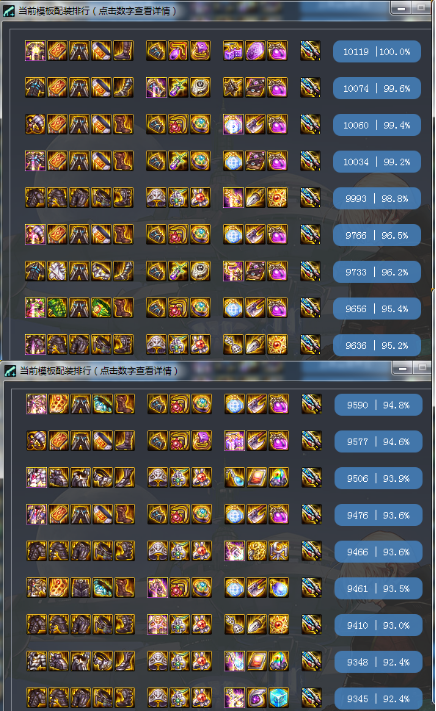Click the app icon in upper window title bar

(x=9, y=11)
